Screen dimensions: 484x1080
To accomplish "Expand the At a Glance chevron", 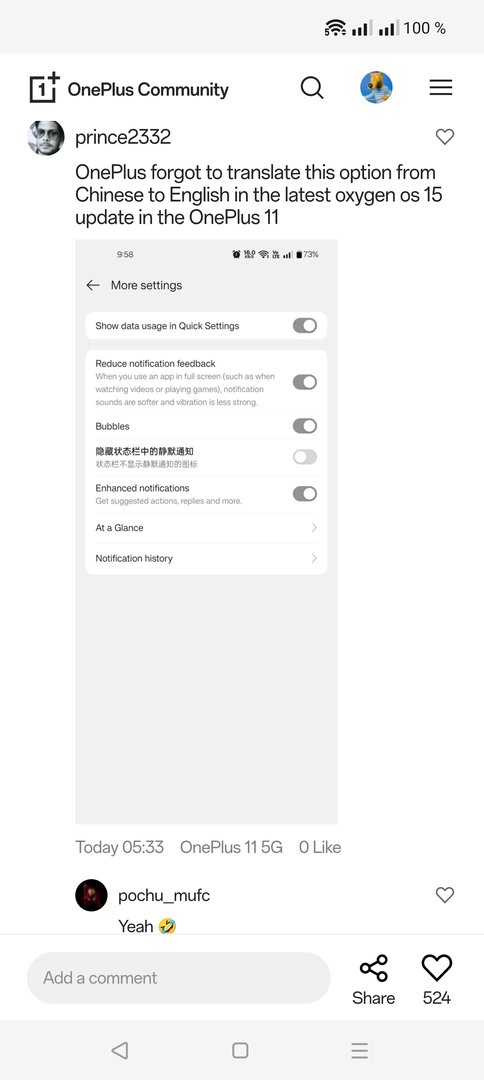I will [x=314, y=528].
